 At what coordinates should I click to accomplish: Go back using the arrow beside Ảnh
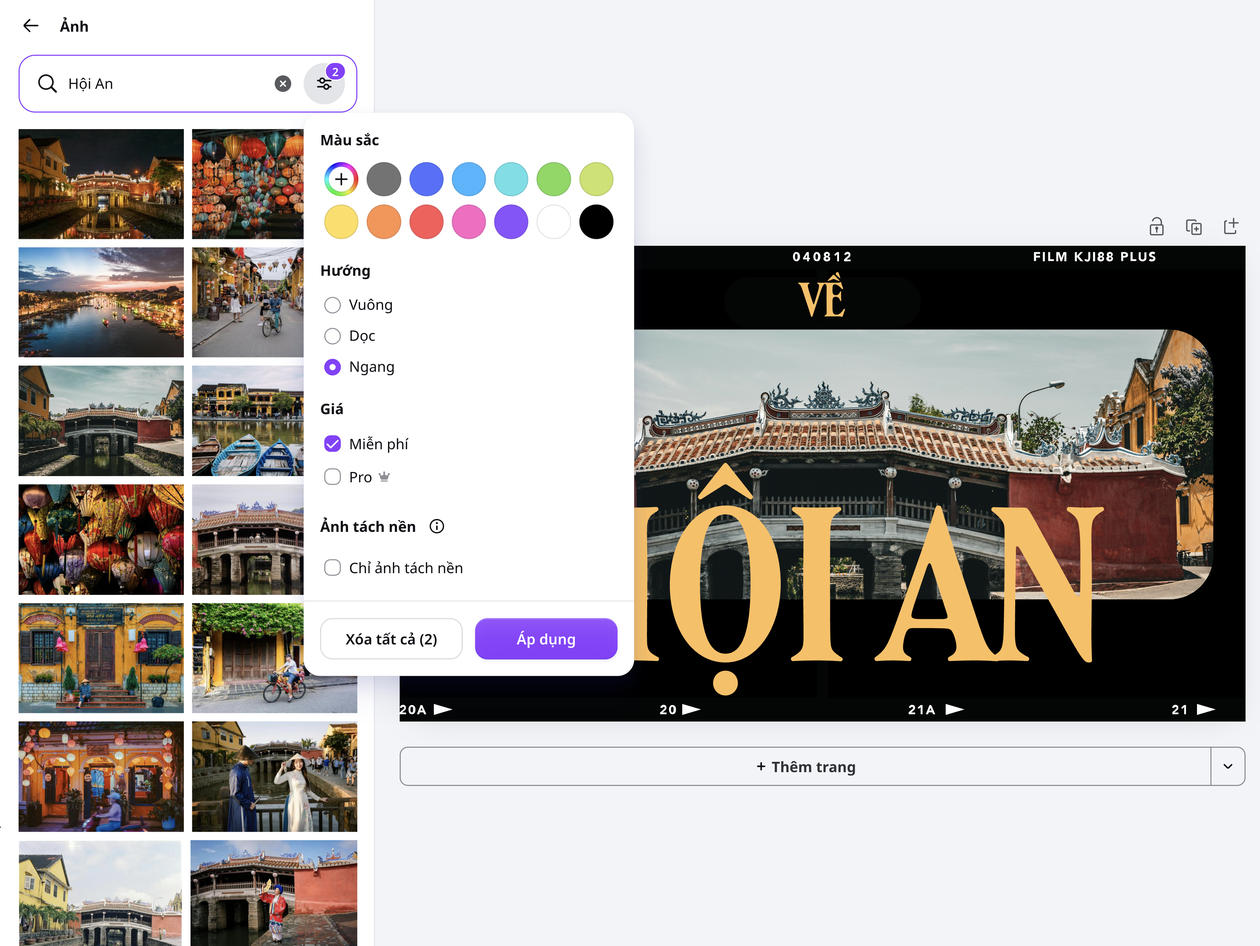pyautogui.click(x=31, y=26)
